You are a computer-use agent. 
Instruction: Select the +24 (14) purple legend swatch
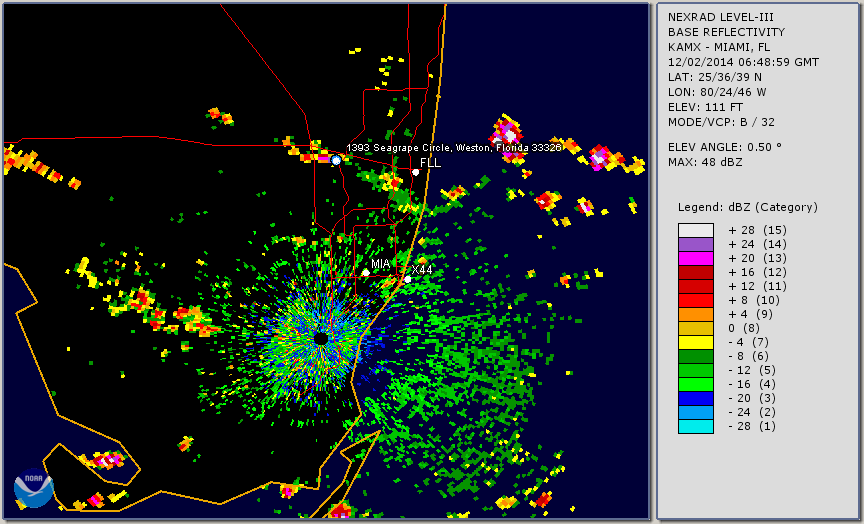tap(696, 244)
